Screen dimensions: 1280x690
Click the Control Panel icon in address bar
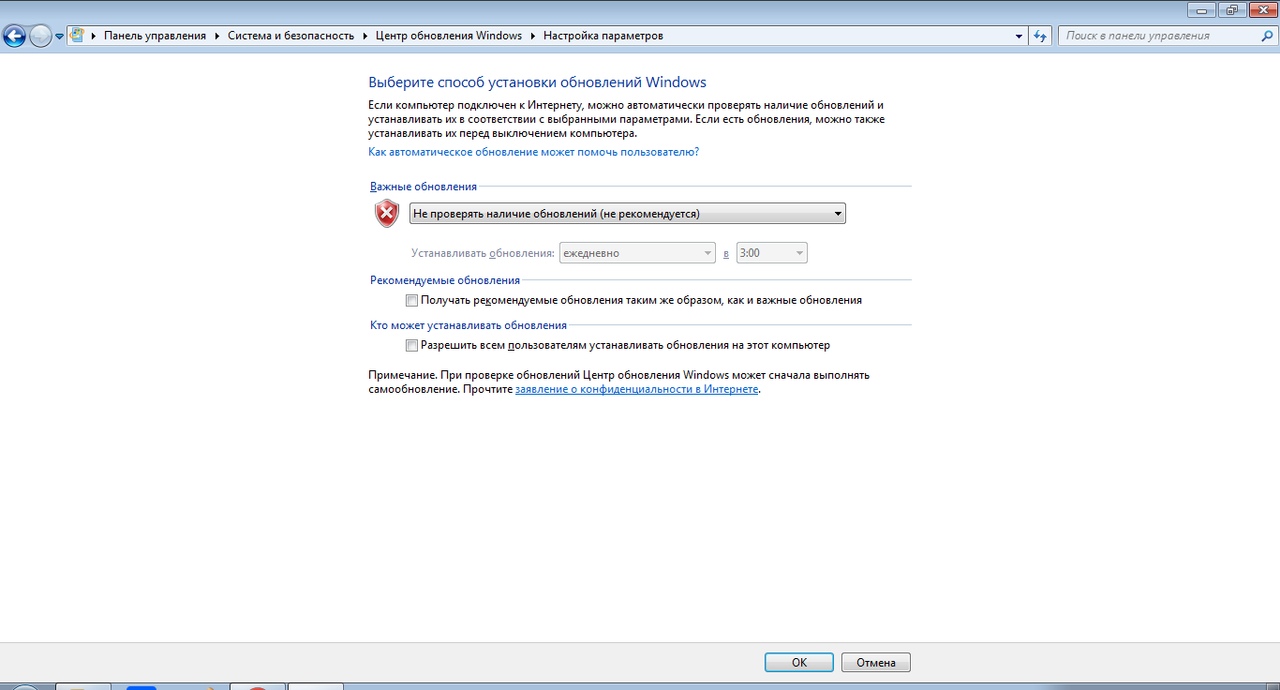(76, 35)
